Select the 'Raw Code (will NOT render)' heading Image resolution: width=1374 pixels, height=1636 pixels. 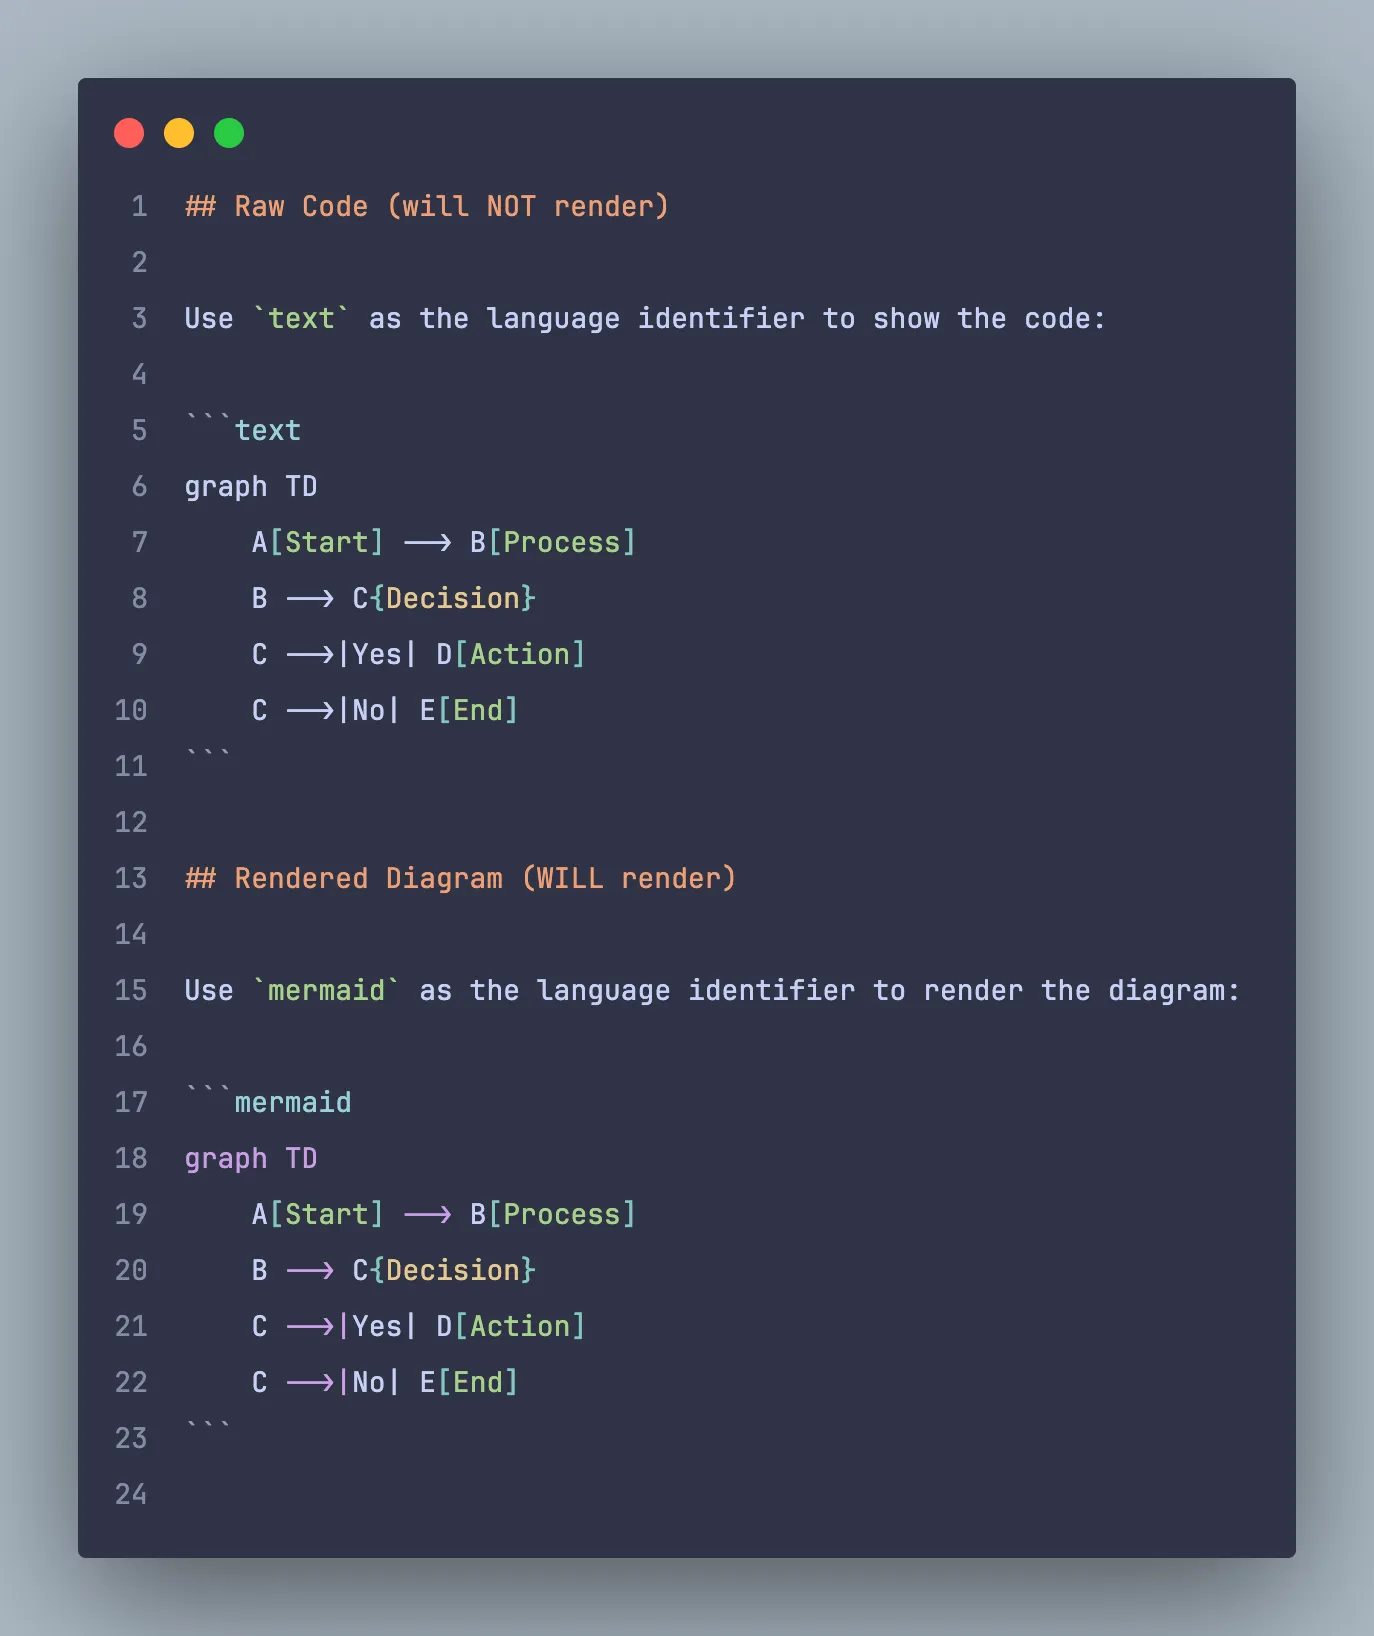point(425,206)
